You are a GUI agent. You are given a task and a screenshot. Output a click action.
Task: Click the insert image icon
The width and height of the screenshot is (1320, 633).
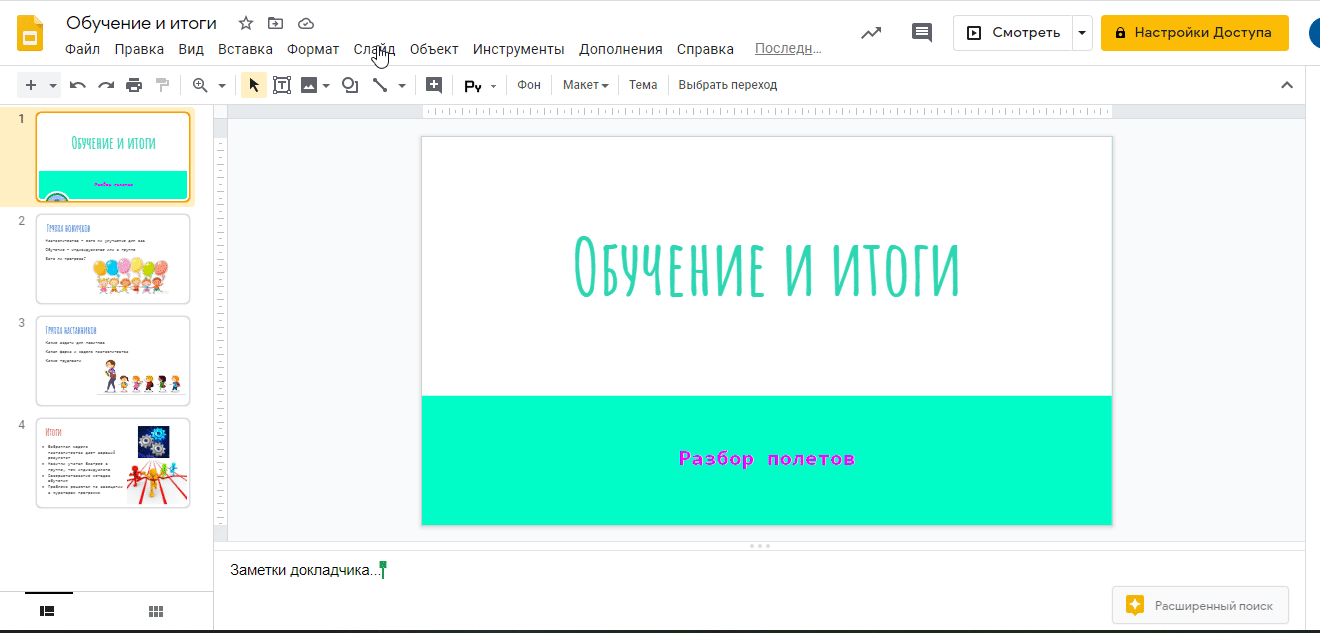coord(309,85)
